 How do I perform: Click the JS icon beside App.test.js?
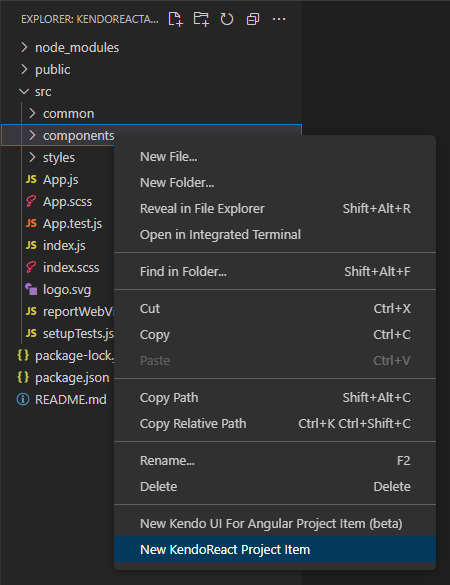click(x=31, y=223)
